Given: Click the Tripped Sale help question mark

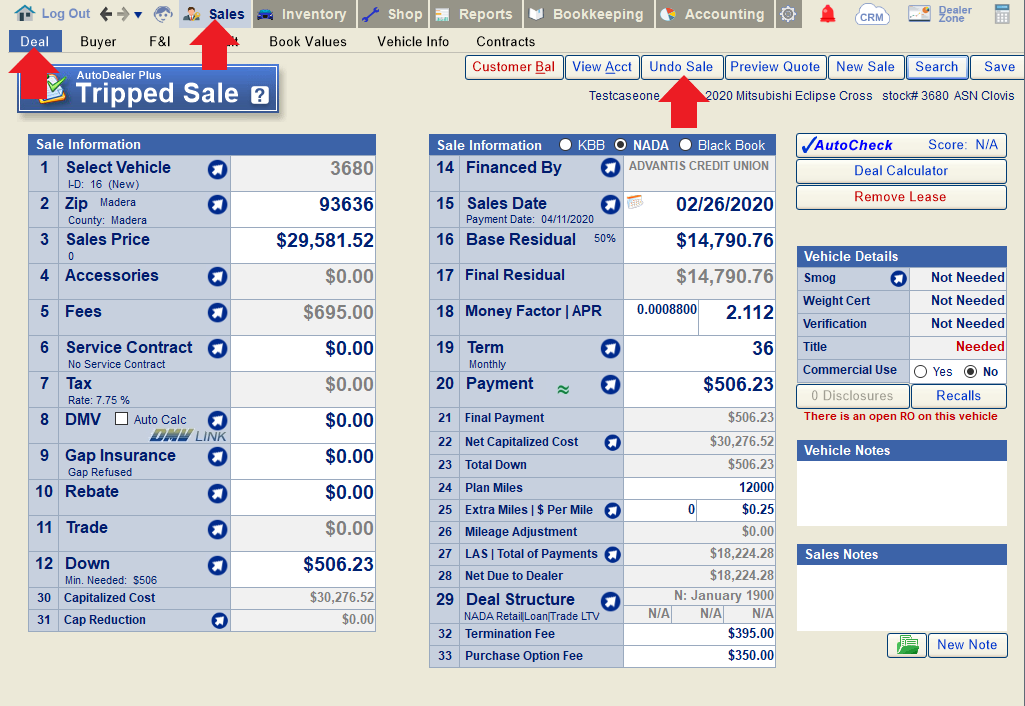Looking at the screenshot, I should (260, 95).
